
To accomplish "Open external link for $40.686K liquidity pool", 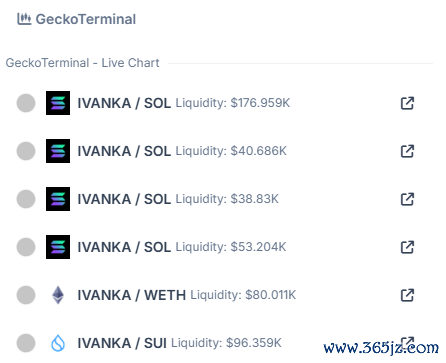I will [x=407, y=151].
